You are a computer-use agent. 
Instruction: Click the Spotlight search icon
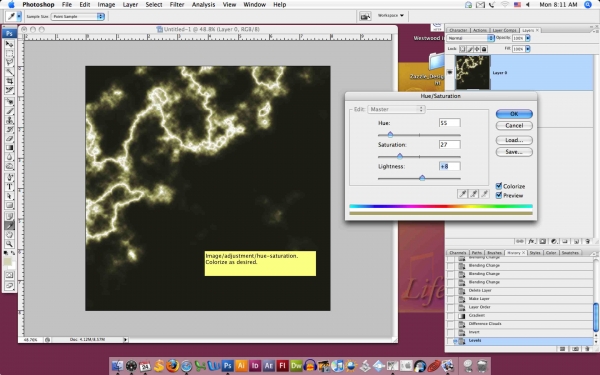tap(588, 5)
